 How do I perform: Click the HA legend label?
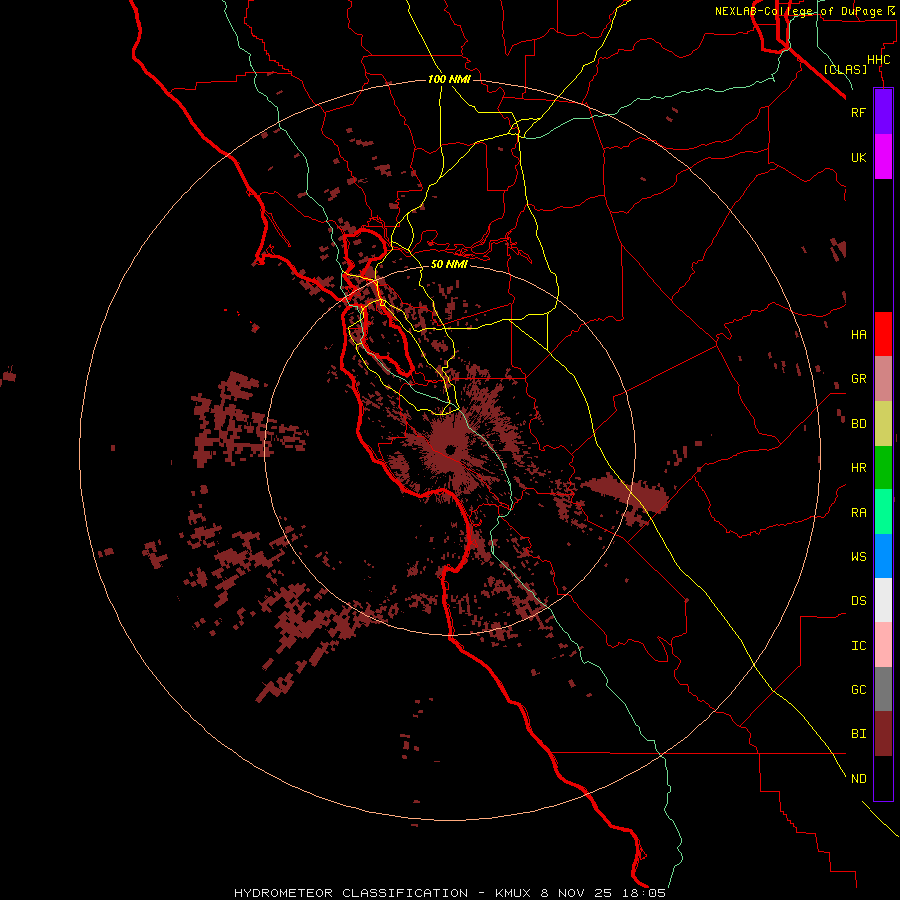pos(858,334)
